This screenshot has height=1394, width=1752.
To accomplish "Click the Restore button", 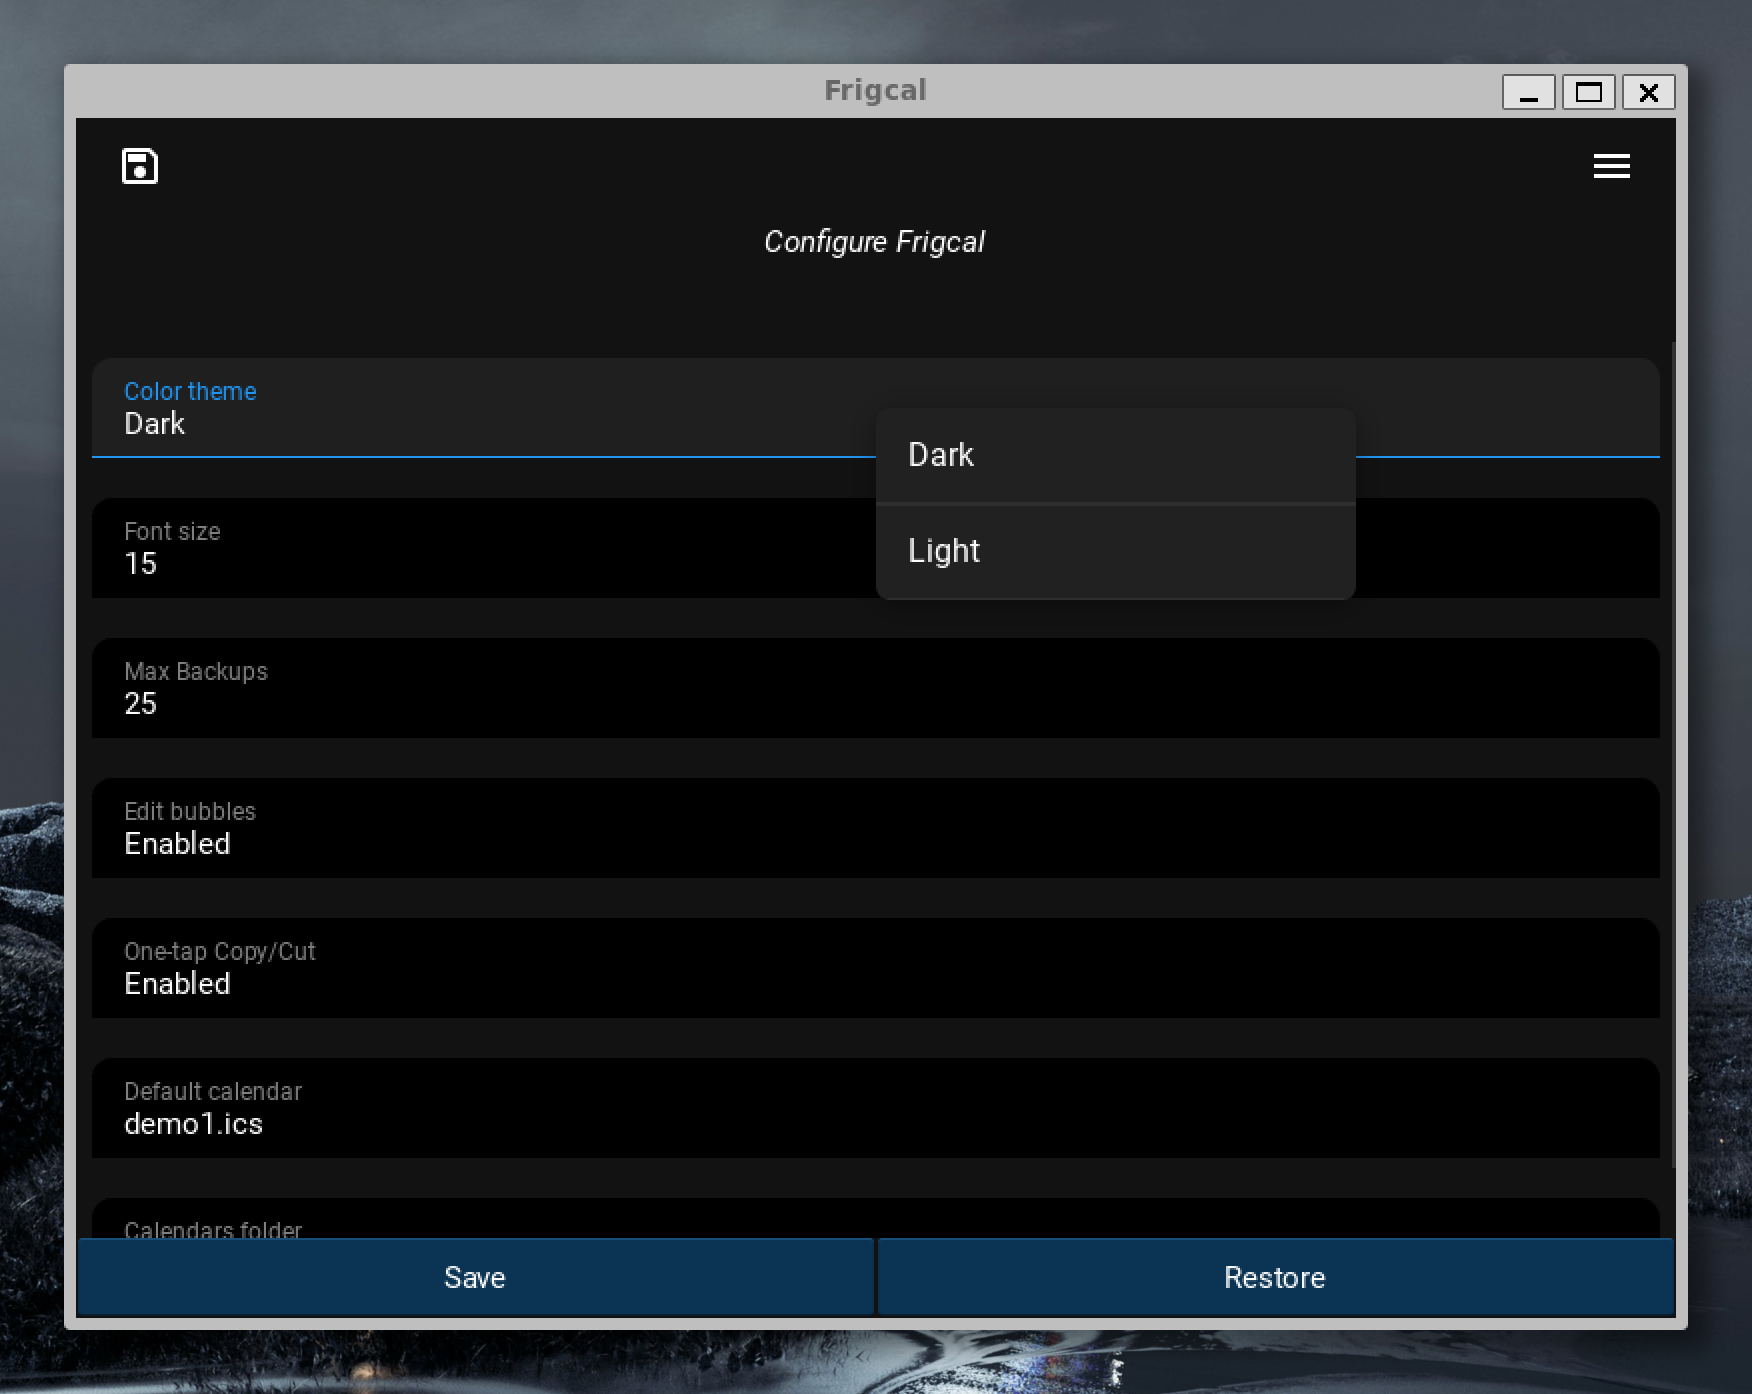I will coord(1275,1277).
